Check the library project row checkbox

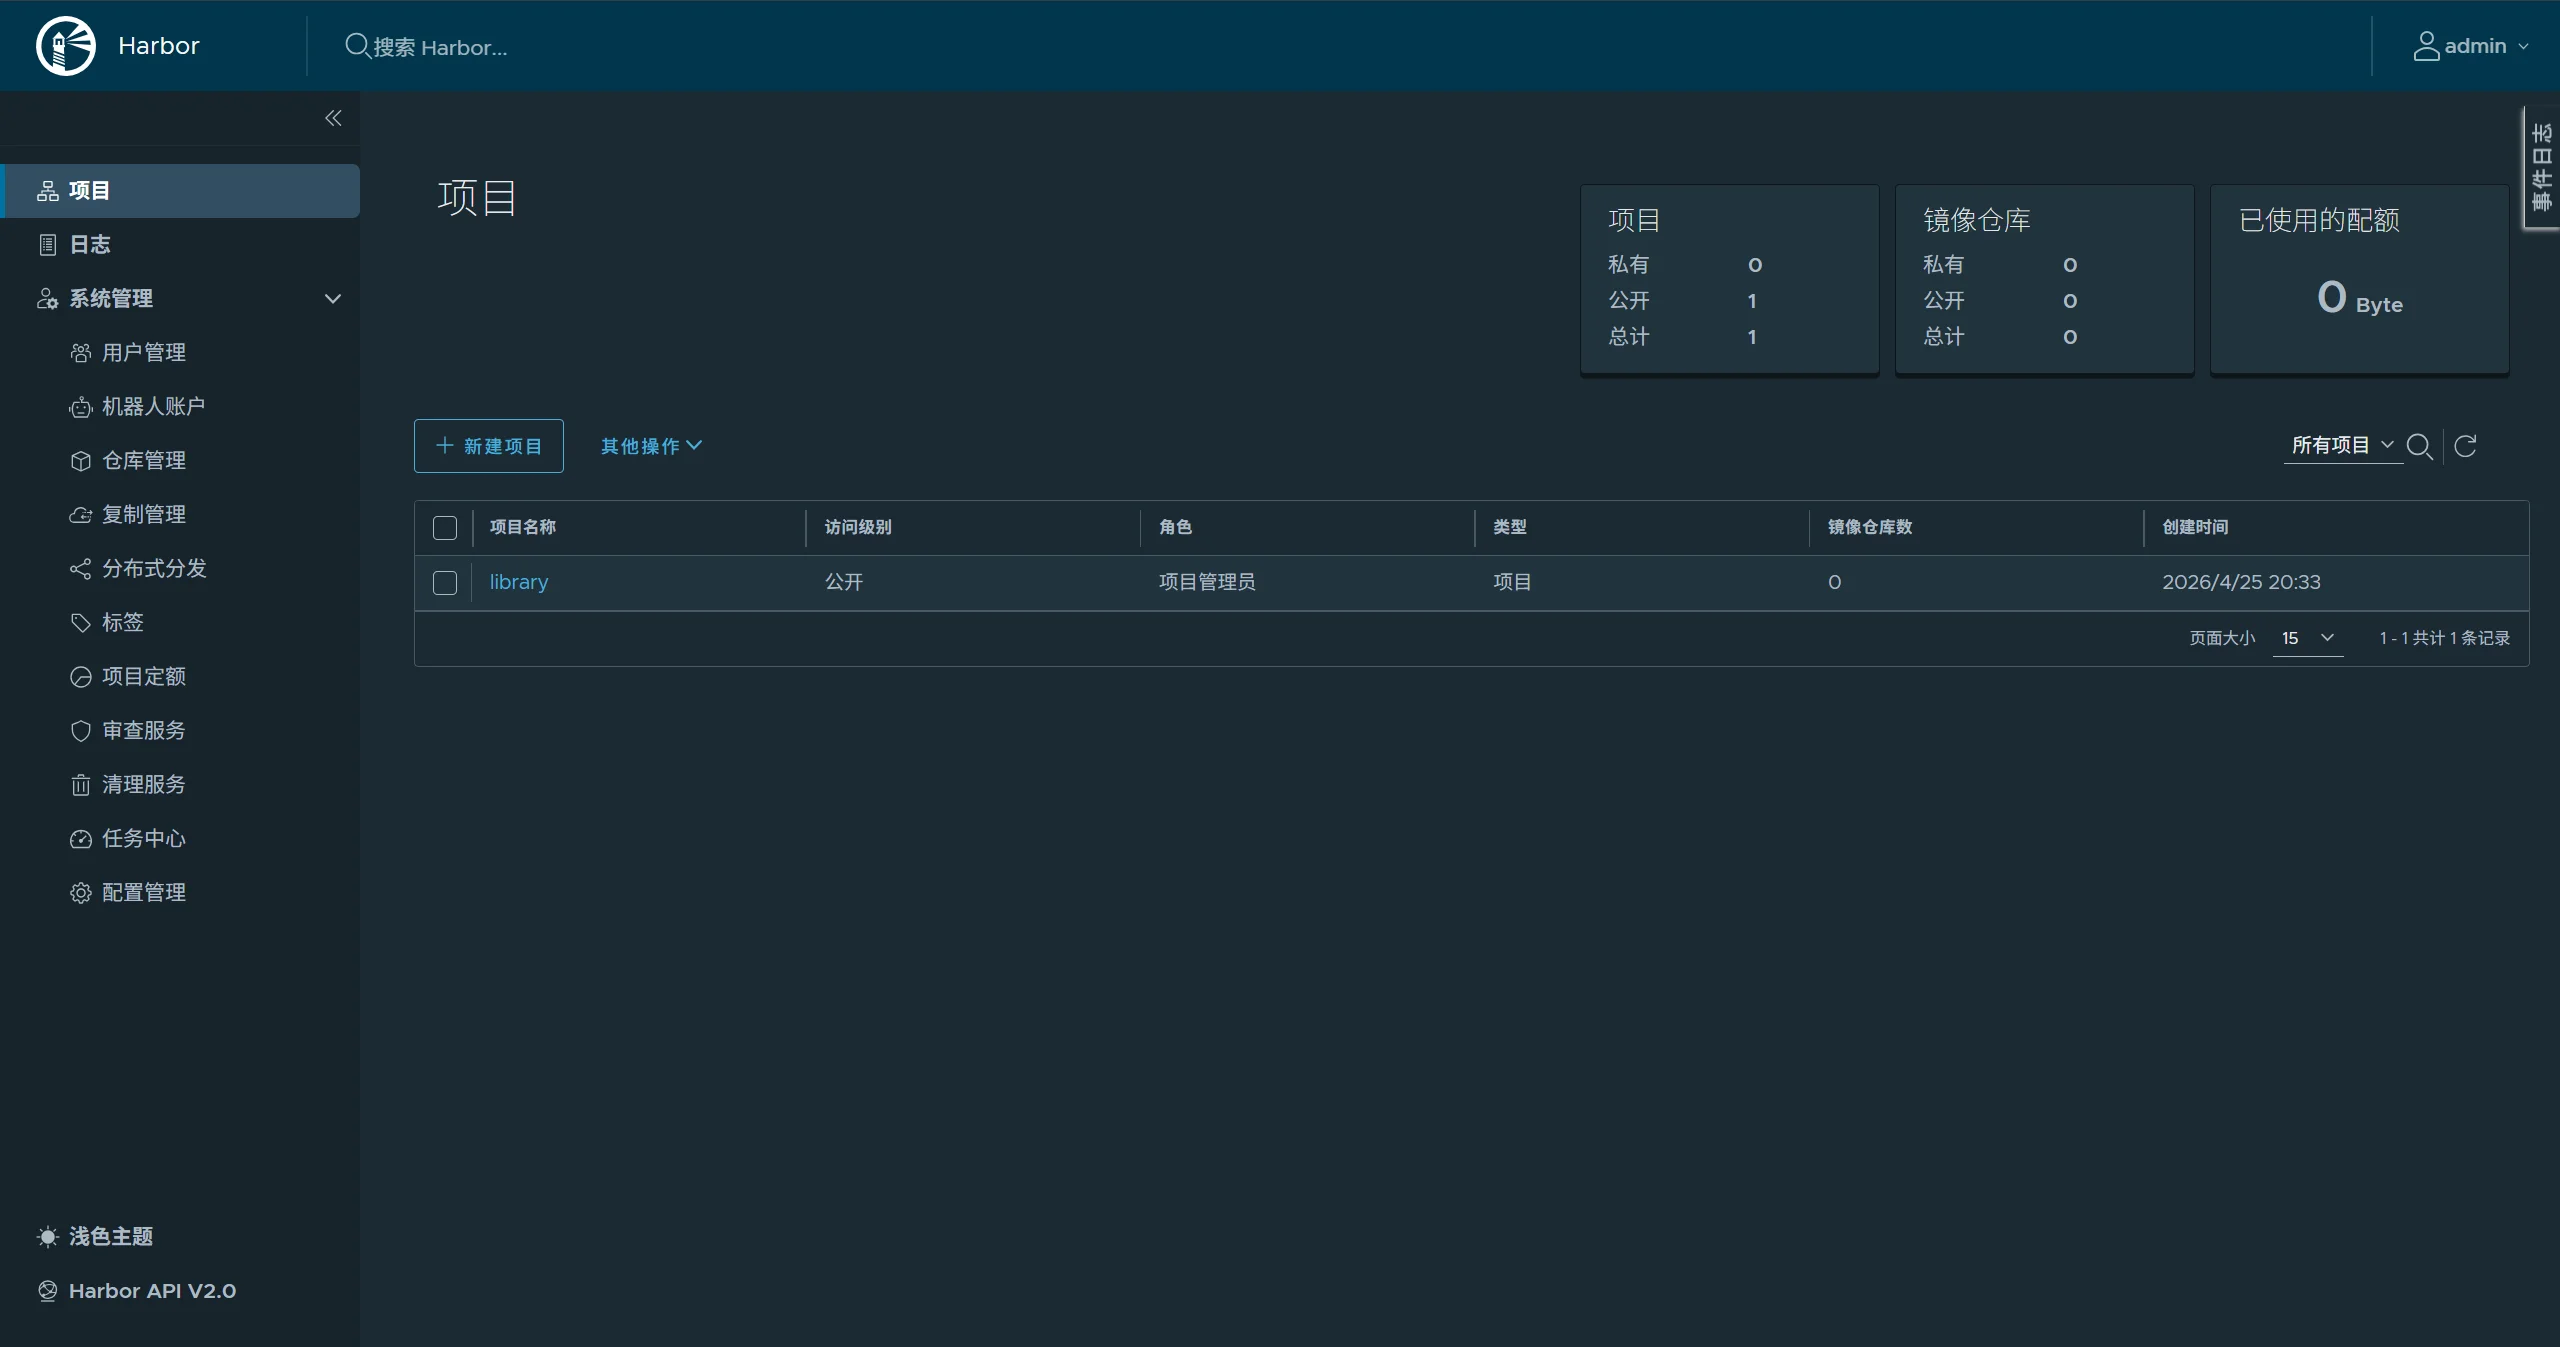(x=445, y=583)
